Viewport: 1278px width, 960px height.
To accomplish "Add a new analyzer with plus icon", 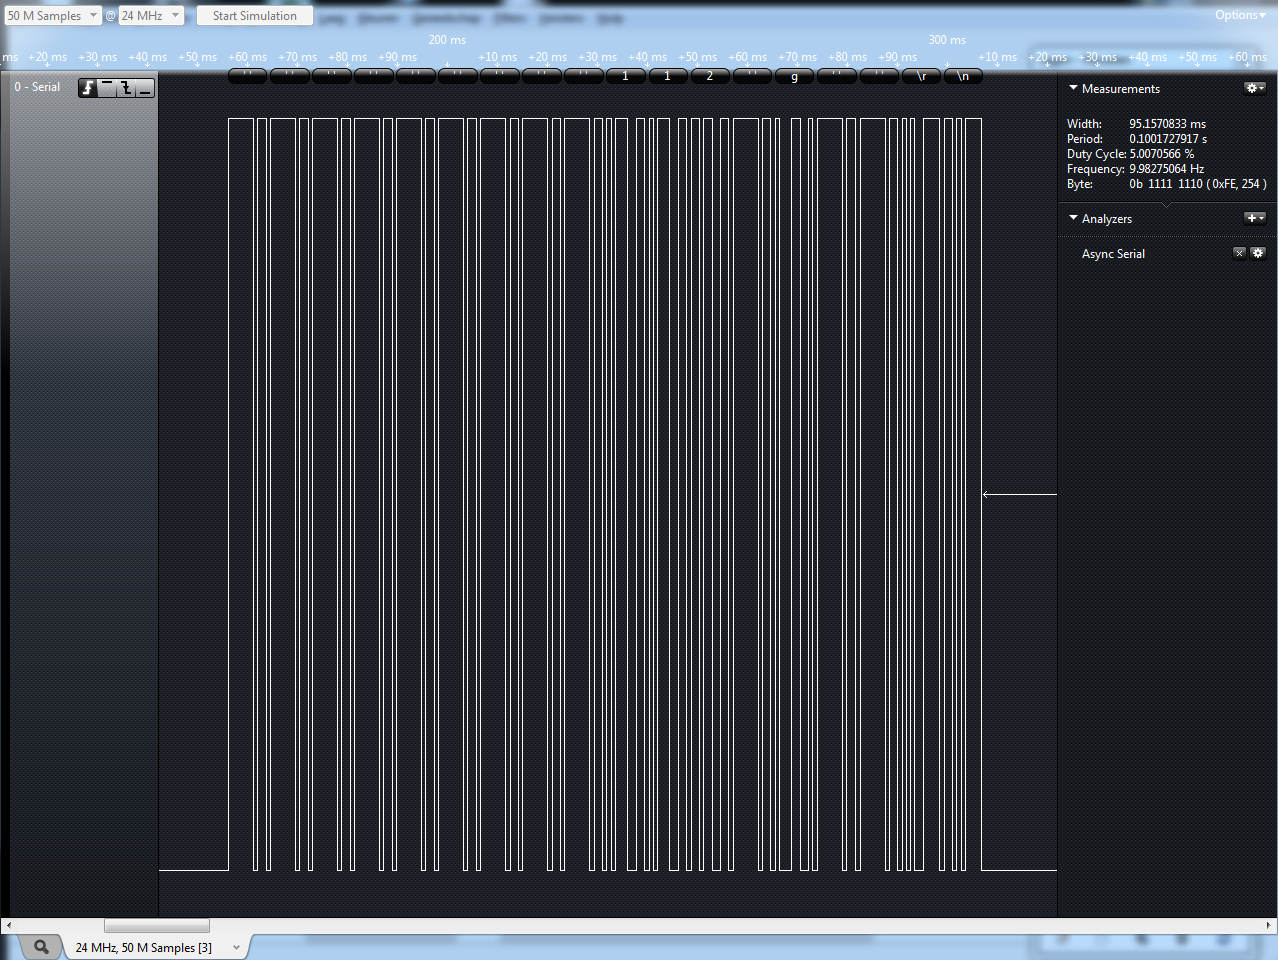I will 1251,217.
